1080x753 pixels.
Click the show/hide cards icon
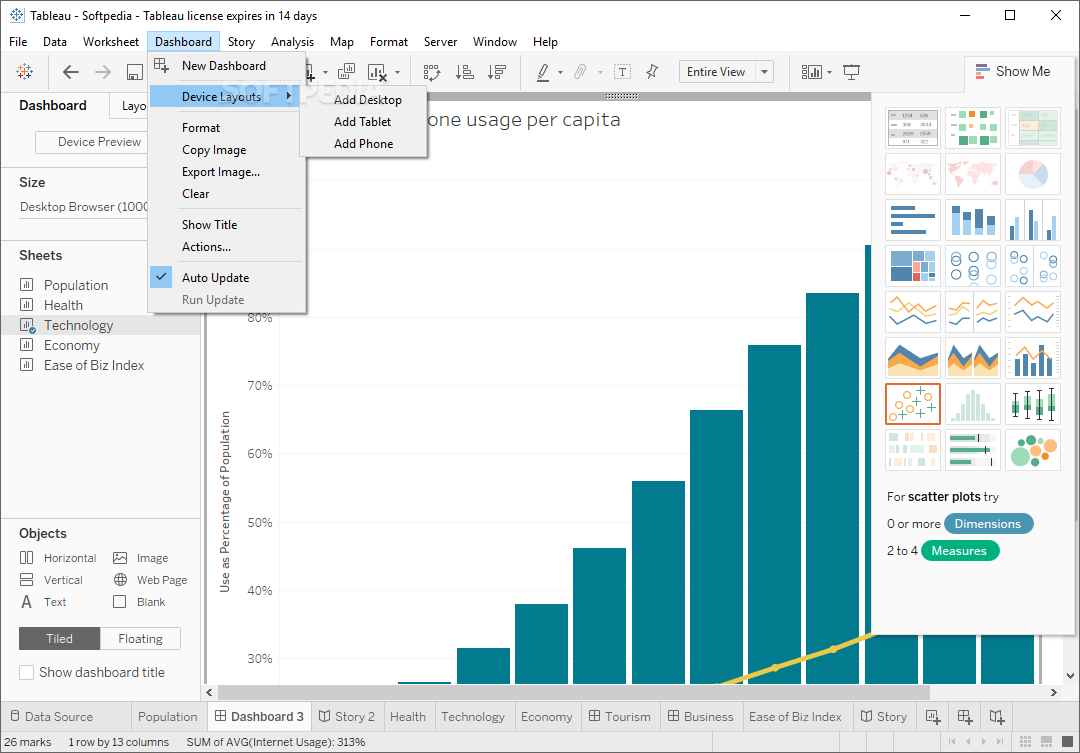[811, 72]
